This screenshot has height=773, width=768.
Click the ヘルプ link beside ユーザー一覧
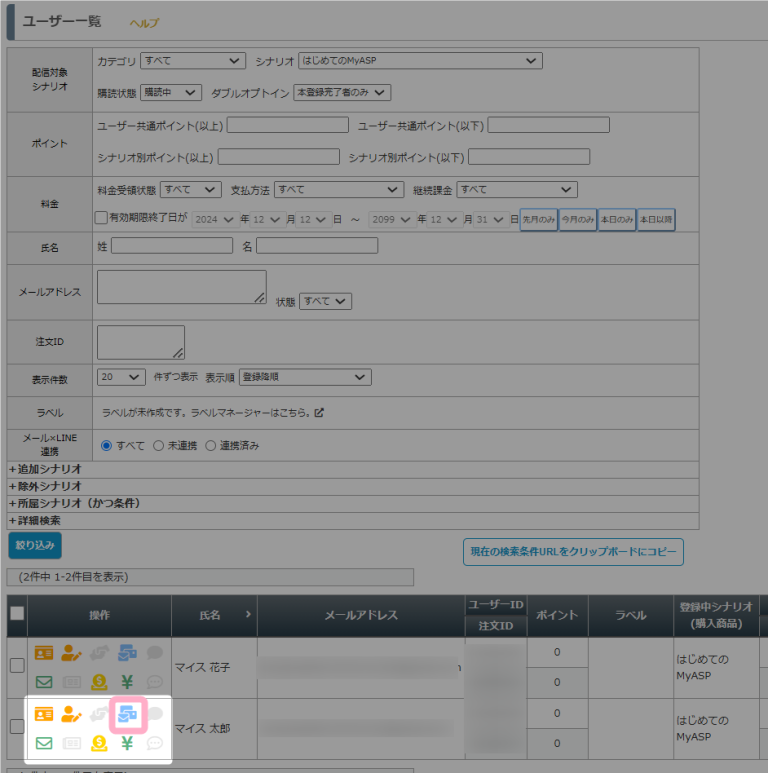[144, 22]
